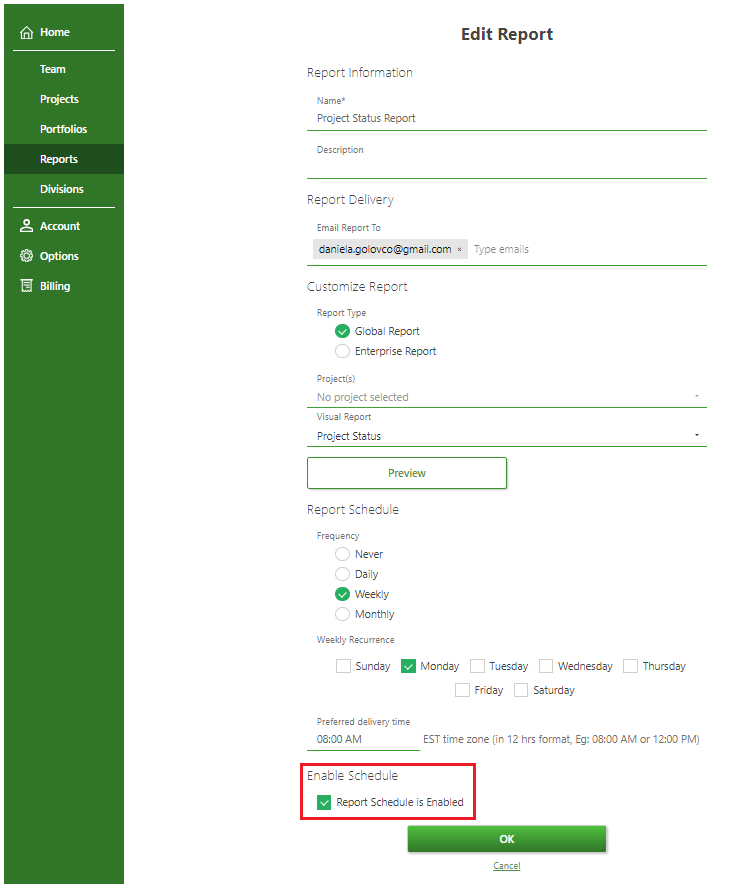731x888 pixels.
Task: Uncheck the Monday recurrence checkbox
Action: click(x=408, y=666)
